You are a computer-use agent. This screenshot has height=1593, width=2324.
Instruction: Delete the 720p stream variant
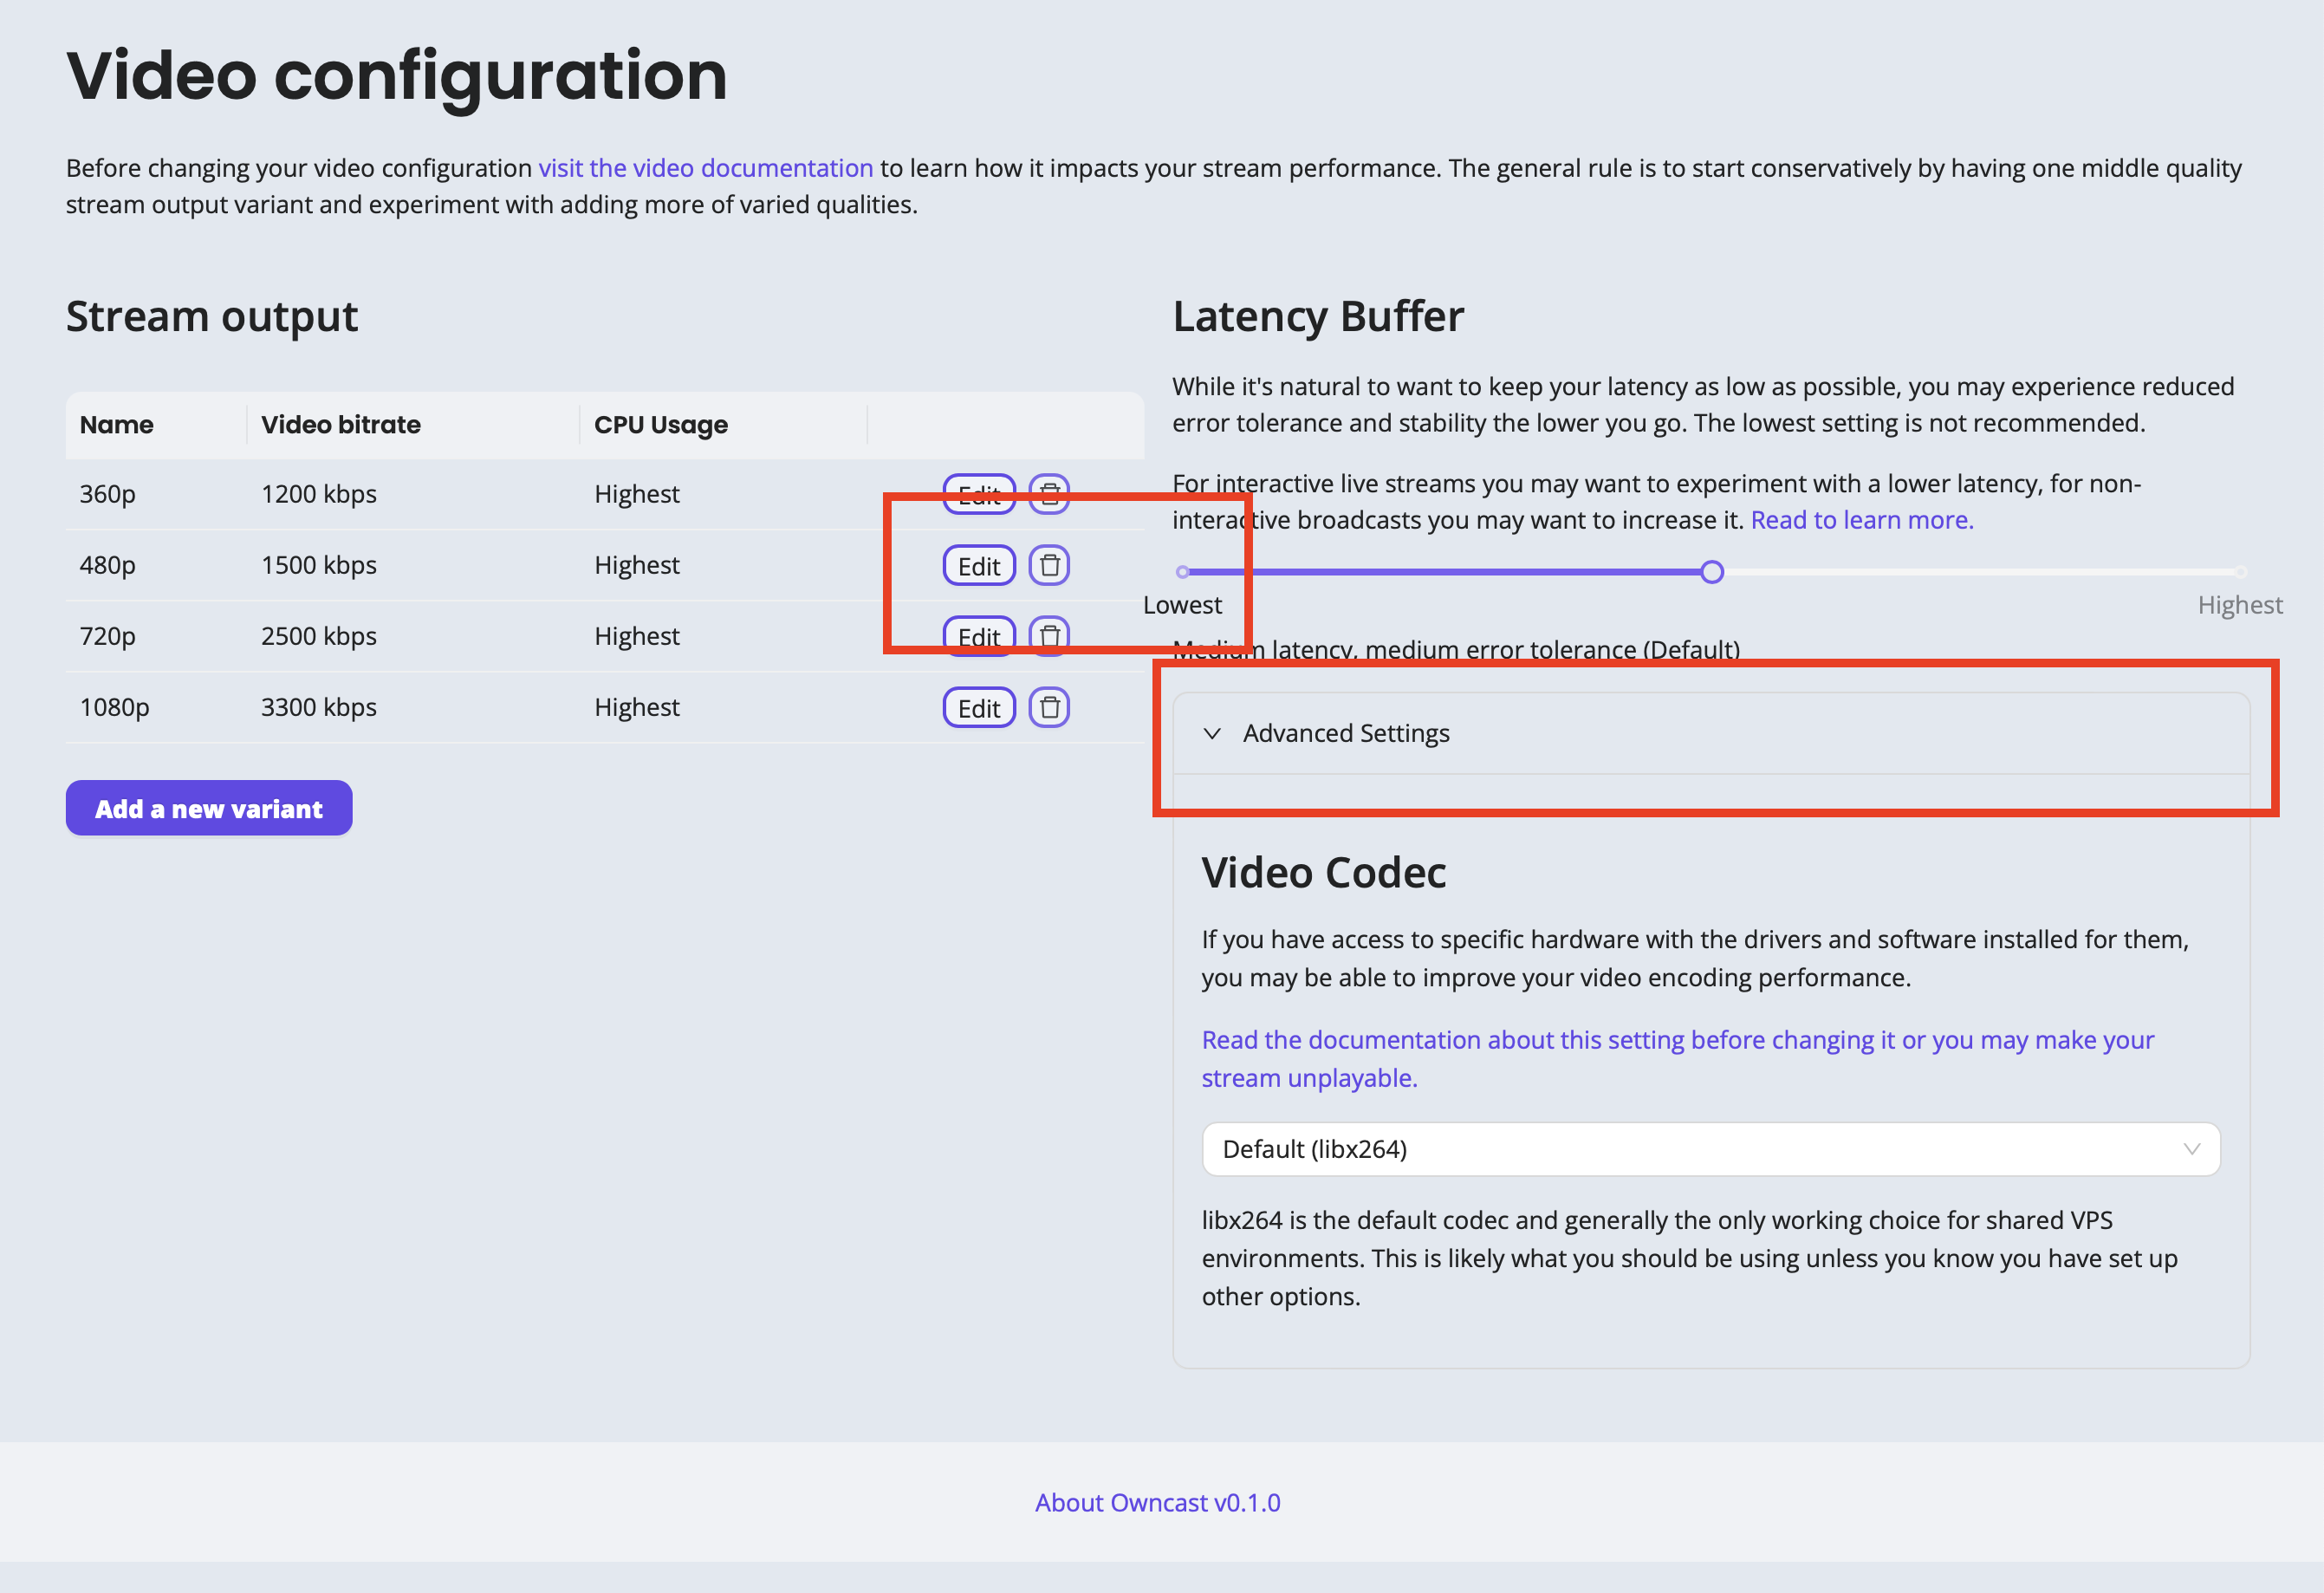pos(1049,636)
